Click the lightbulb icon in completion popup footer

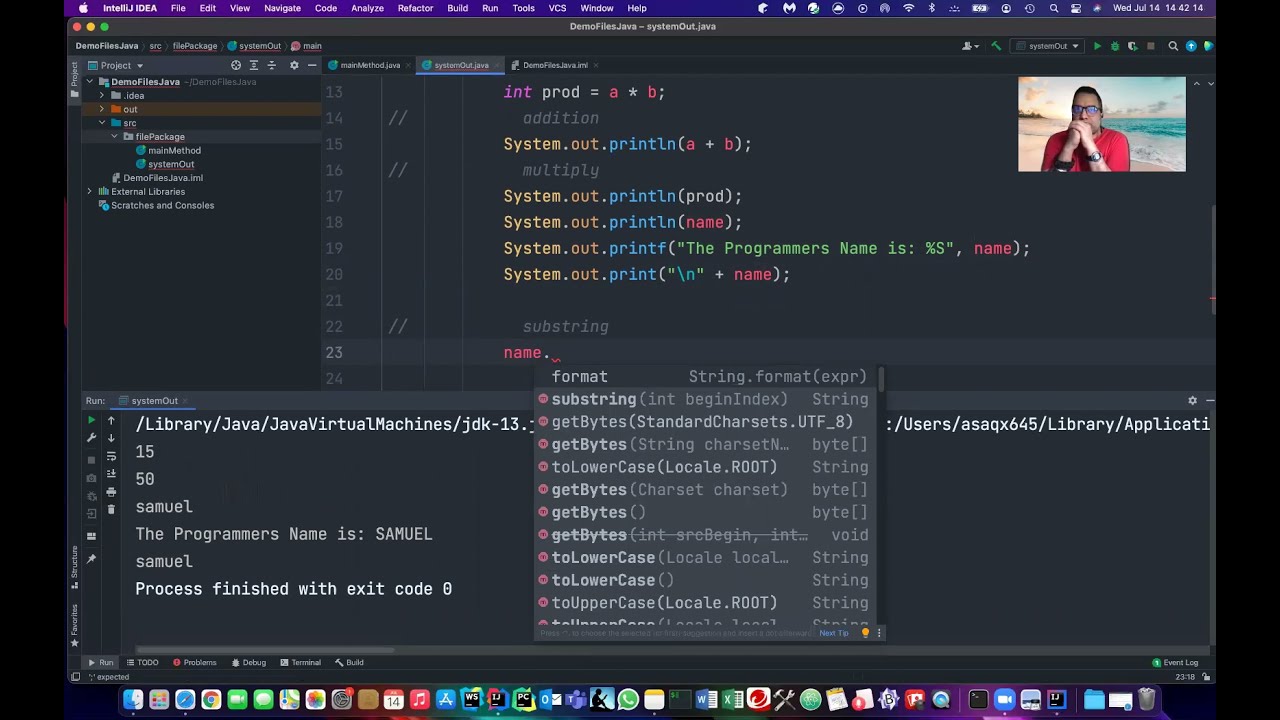click(865, 633)
